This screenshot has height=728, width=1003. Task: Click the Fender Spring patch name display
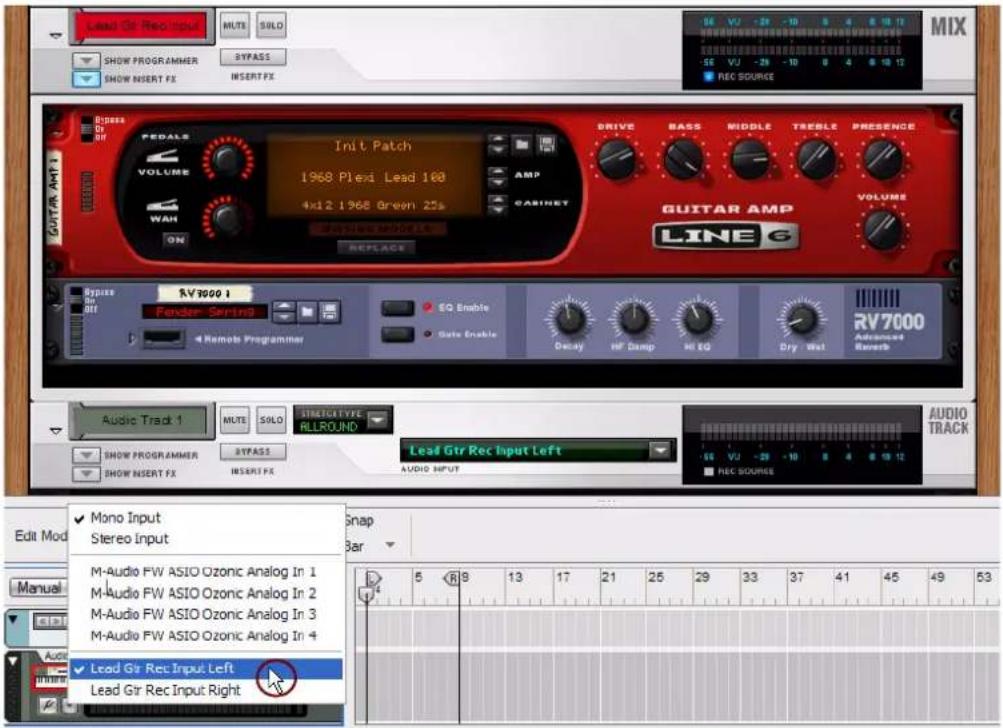pos(205,312)
